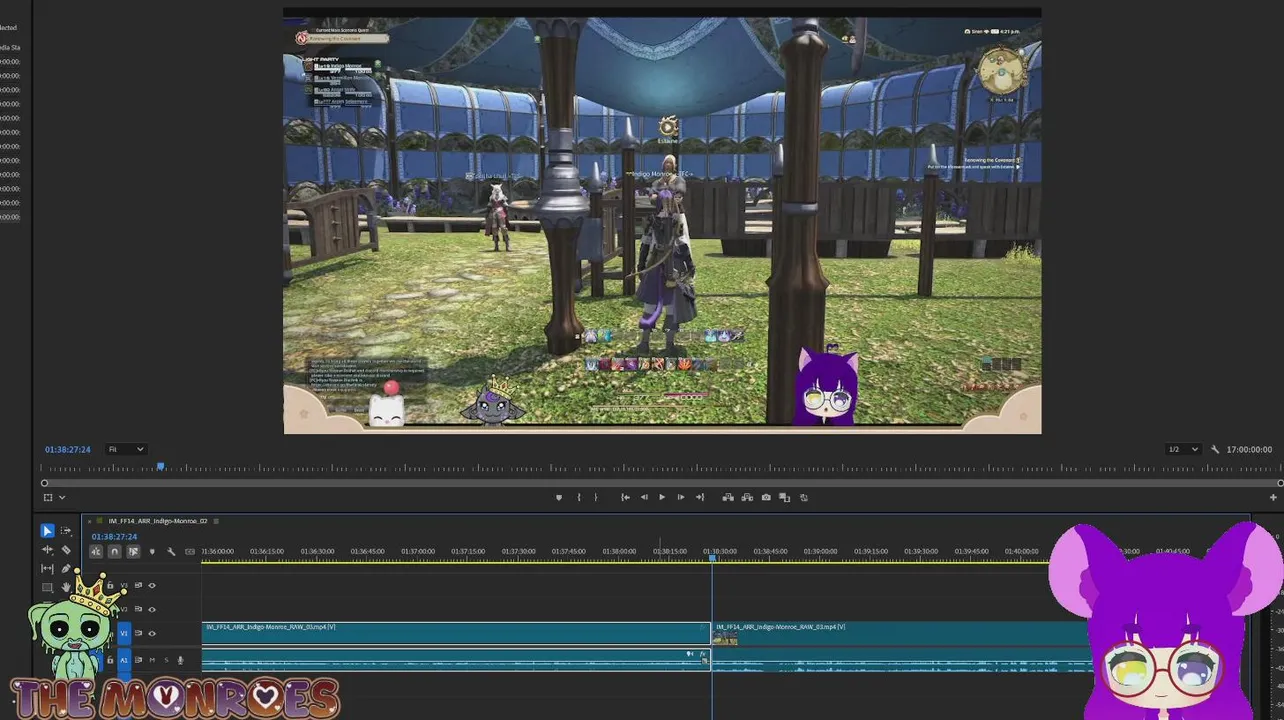Toggle Linked Selection in timeline

133,551
